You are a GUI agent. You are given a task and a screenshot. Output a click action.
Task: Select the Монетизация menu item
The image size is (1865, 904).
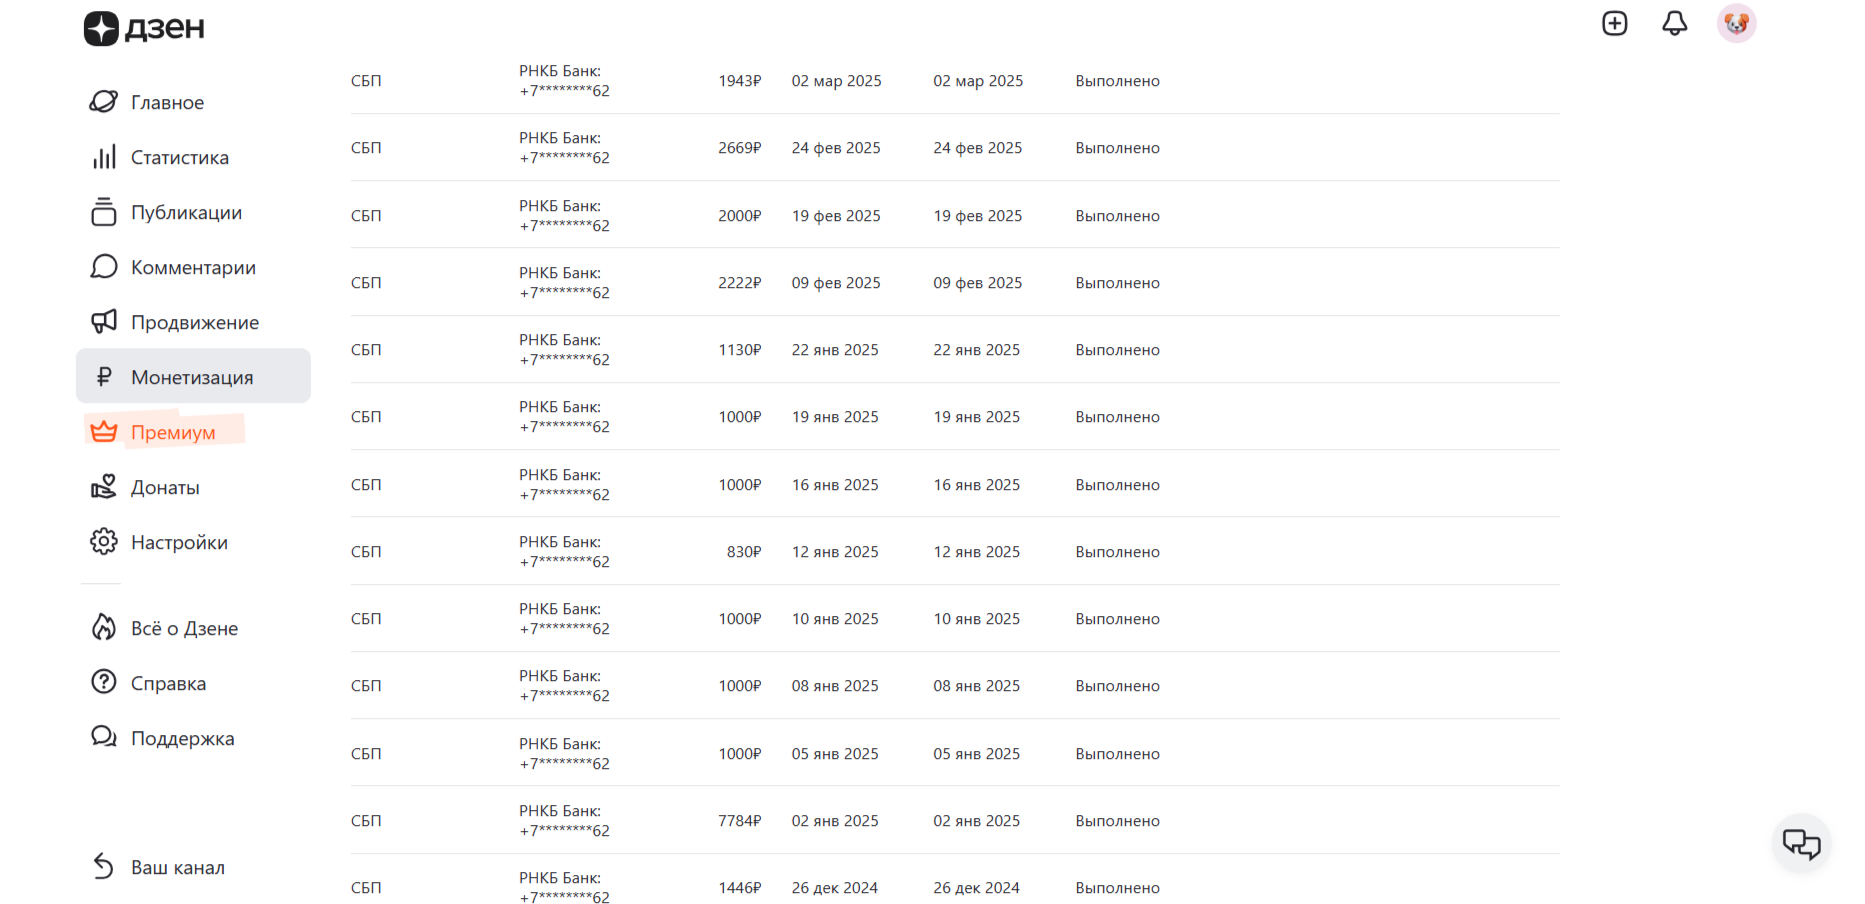click(x=192, y=377)
